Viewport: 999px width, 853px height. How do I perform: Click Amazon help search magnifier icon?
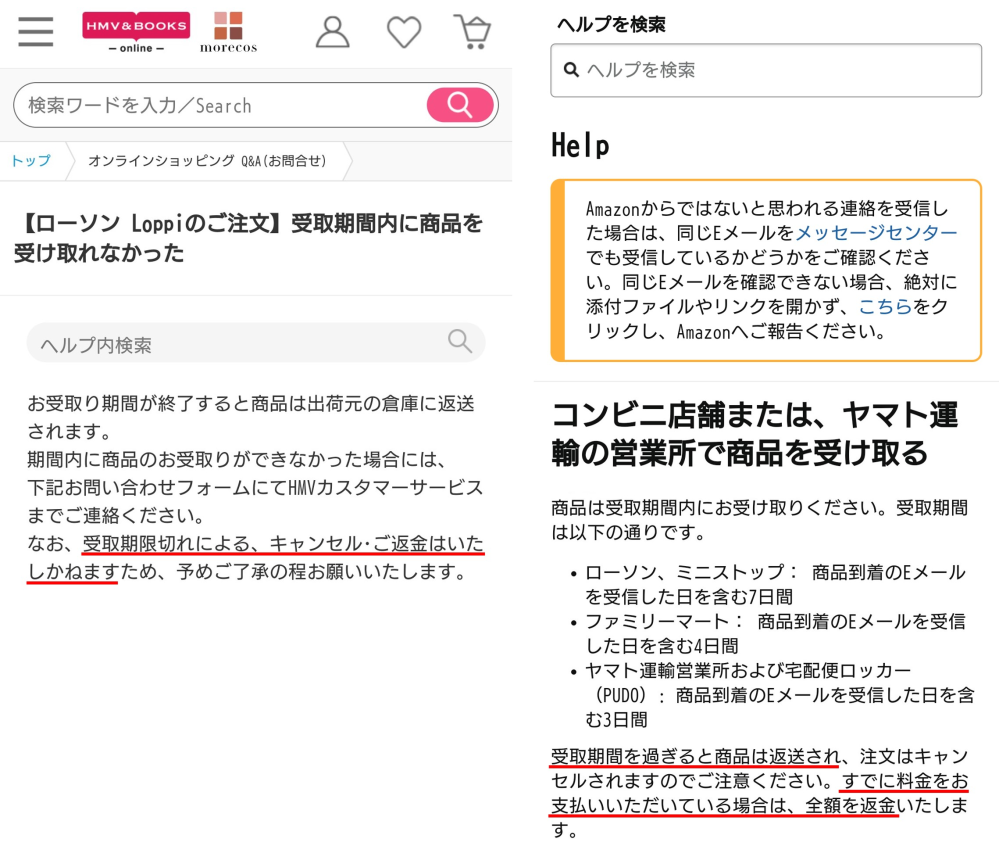coord(571,70)
